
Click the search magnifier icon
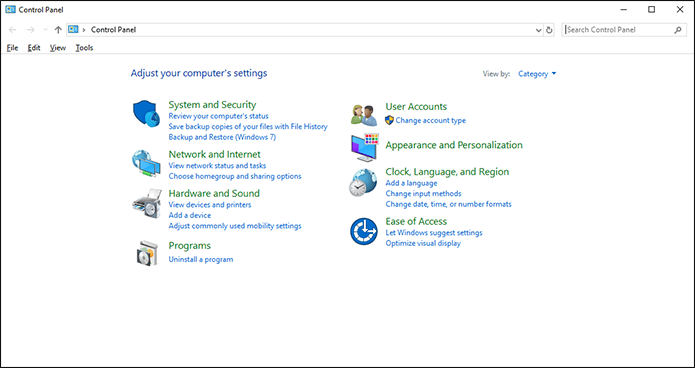[677, 30]
